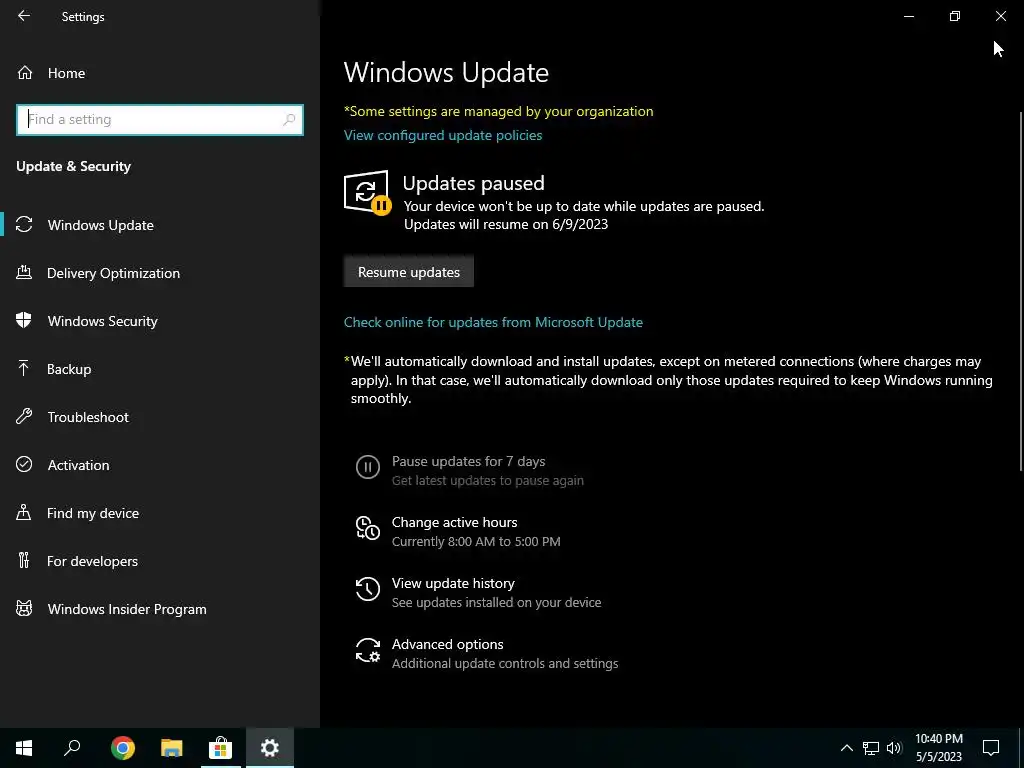Click the pause circle icon beside Pause updates
Viewport: 1024px width, 768px height.
point(368,467)
